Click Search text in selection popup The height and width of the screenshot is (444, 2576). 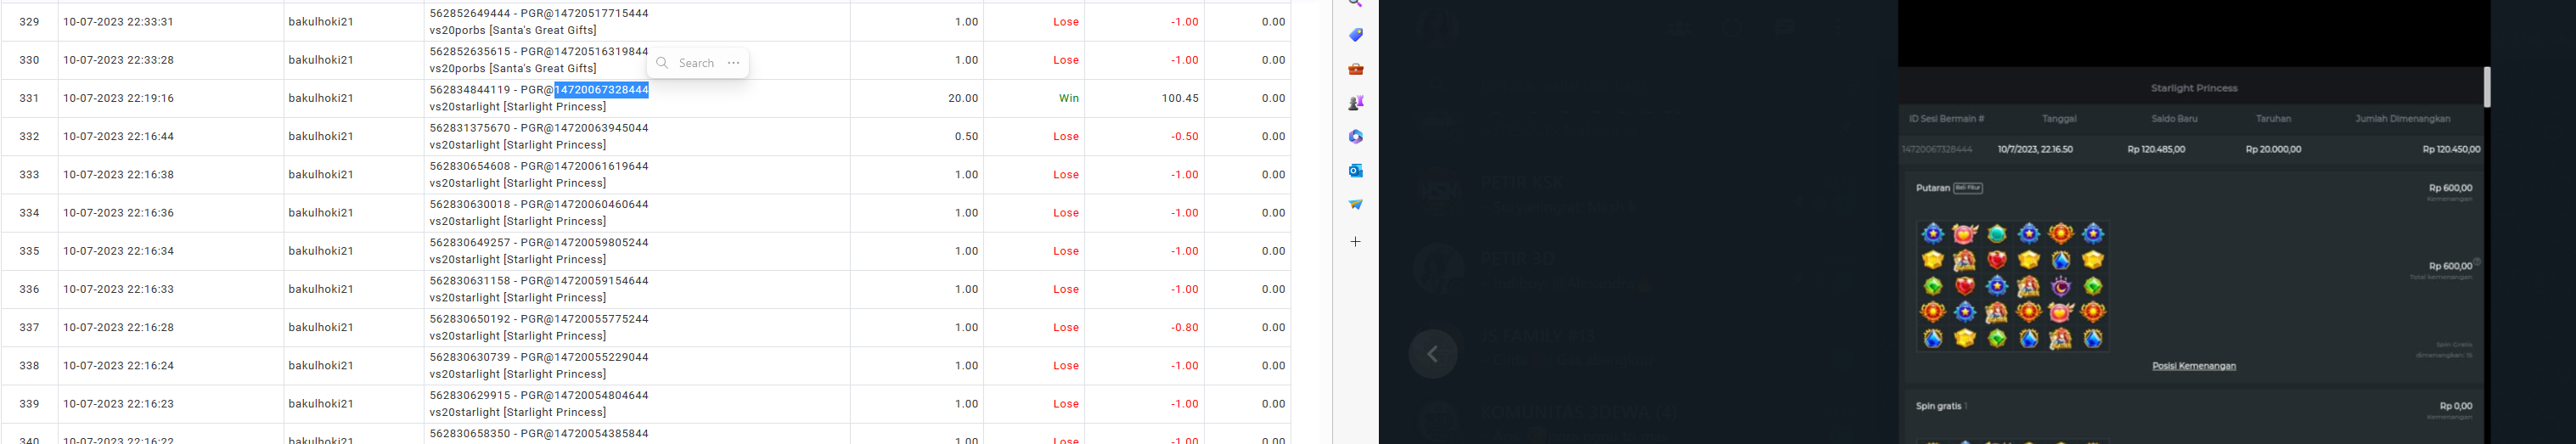tap(697, 63)
